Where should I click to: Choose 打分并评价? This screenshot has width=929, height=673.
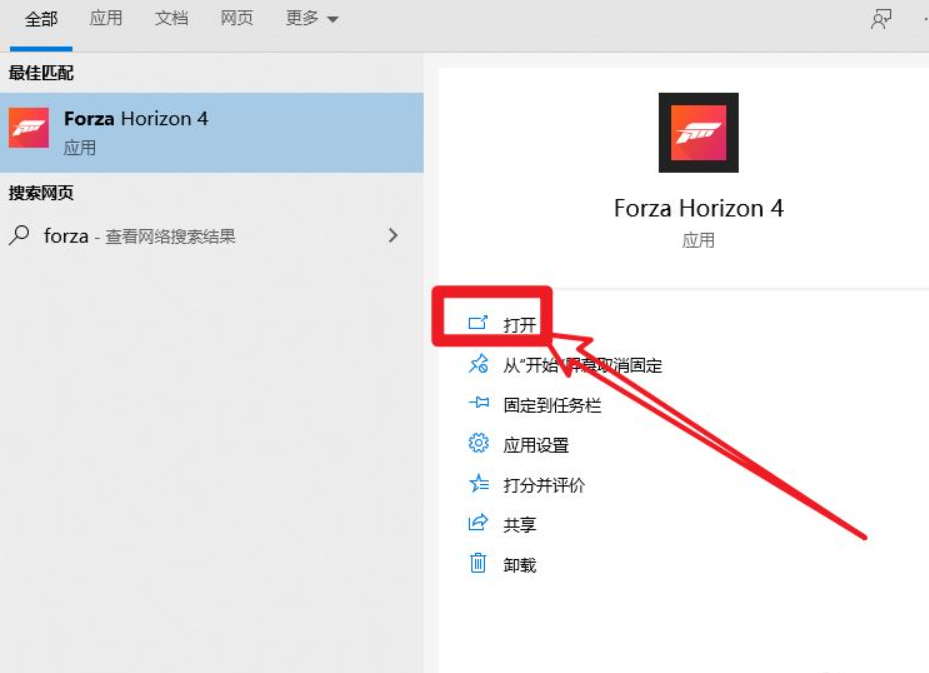click(544, 485)
